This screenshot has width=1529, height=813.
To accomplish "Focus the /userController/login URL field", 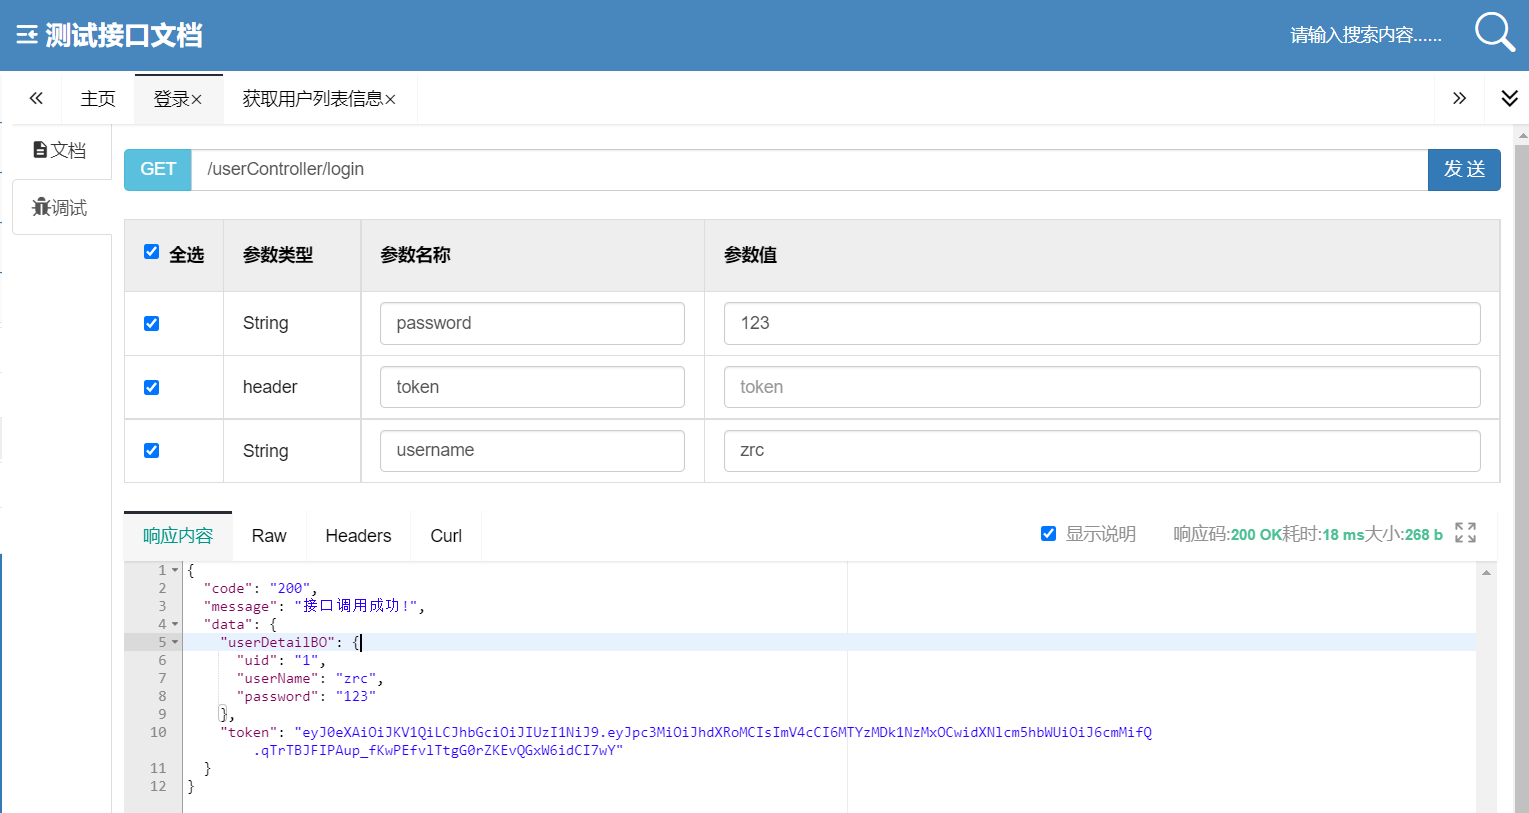I will point(809,170).
